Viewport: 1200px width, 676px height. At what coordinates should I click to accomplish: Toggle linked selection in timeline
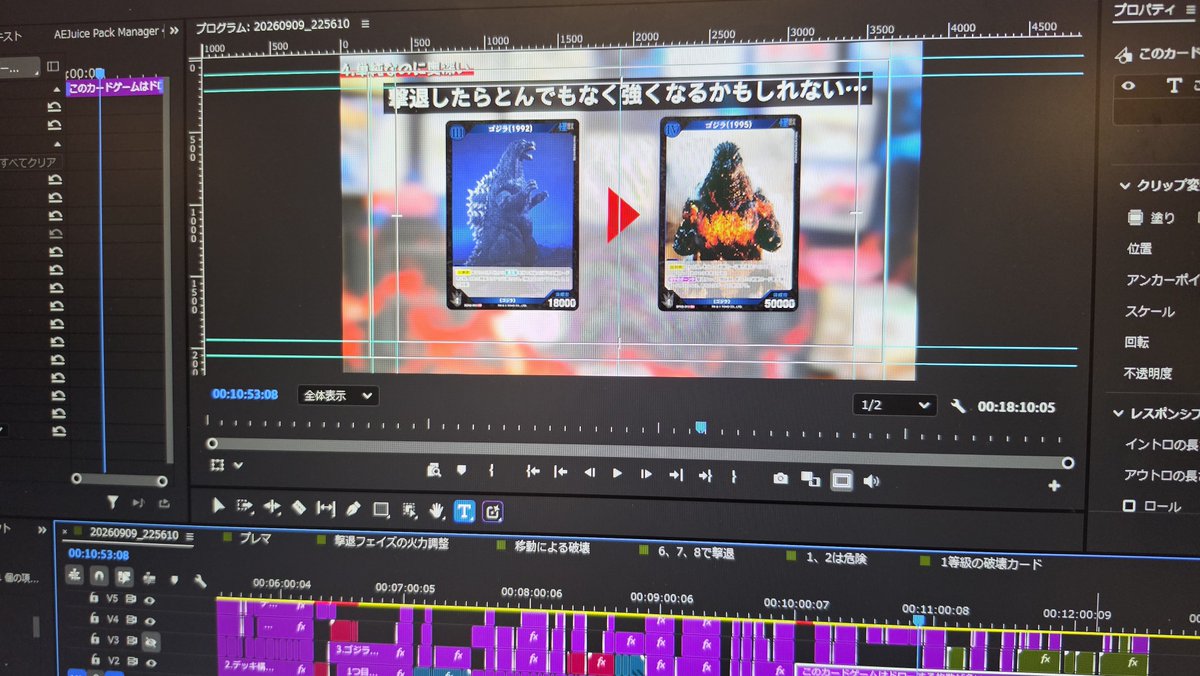pos(123,577)
